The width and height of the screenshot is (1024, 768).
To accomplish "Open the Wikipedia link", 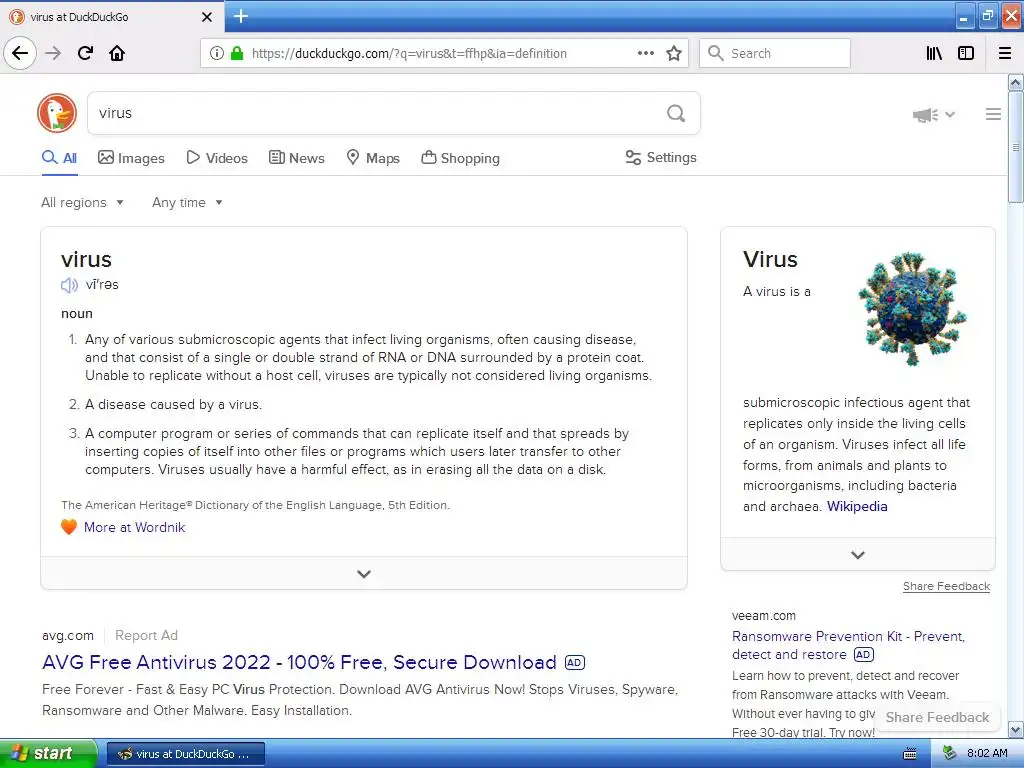I will pos(857,506).
